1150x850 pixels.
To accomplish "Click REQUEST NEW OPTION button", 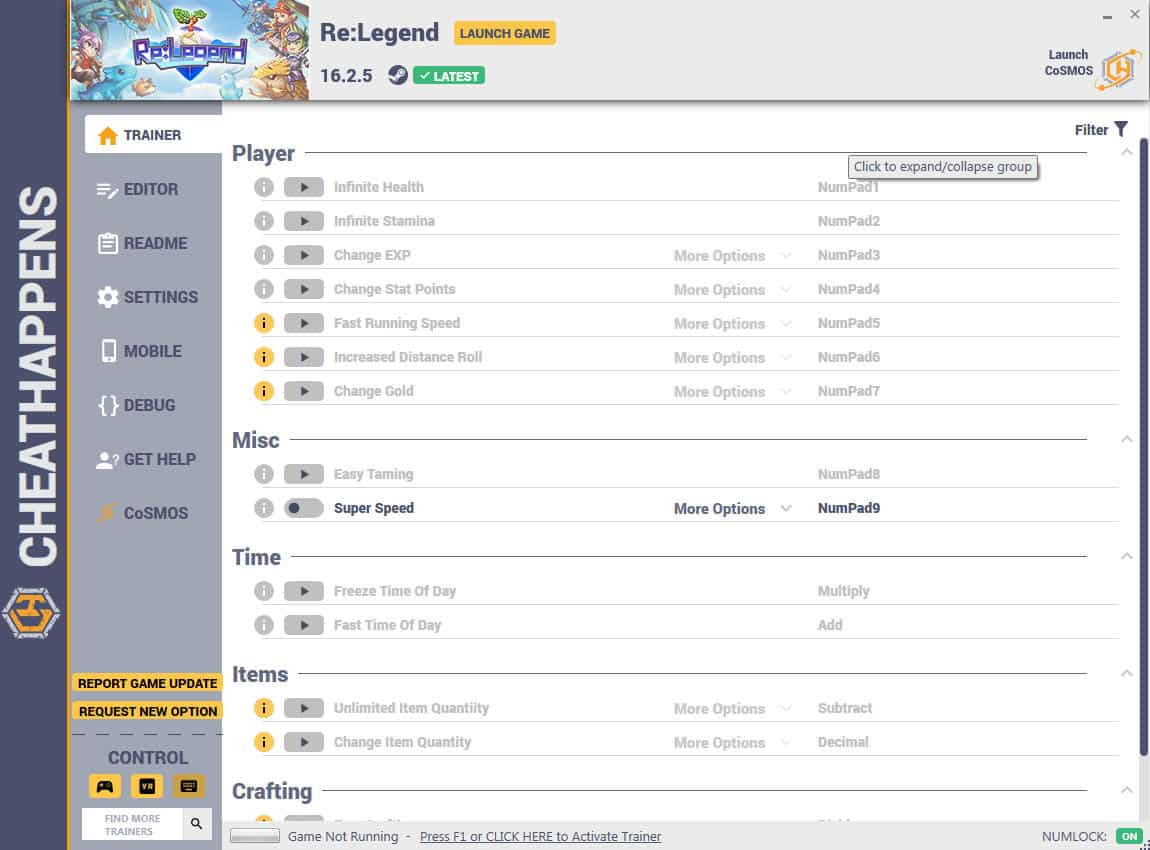I will [x=147, y=711].
